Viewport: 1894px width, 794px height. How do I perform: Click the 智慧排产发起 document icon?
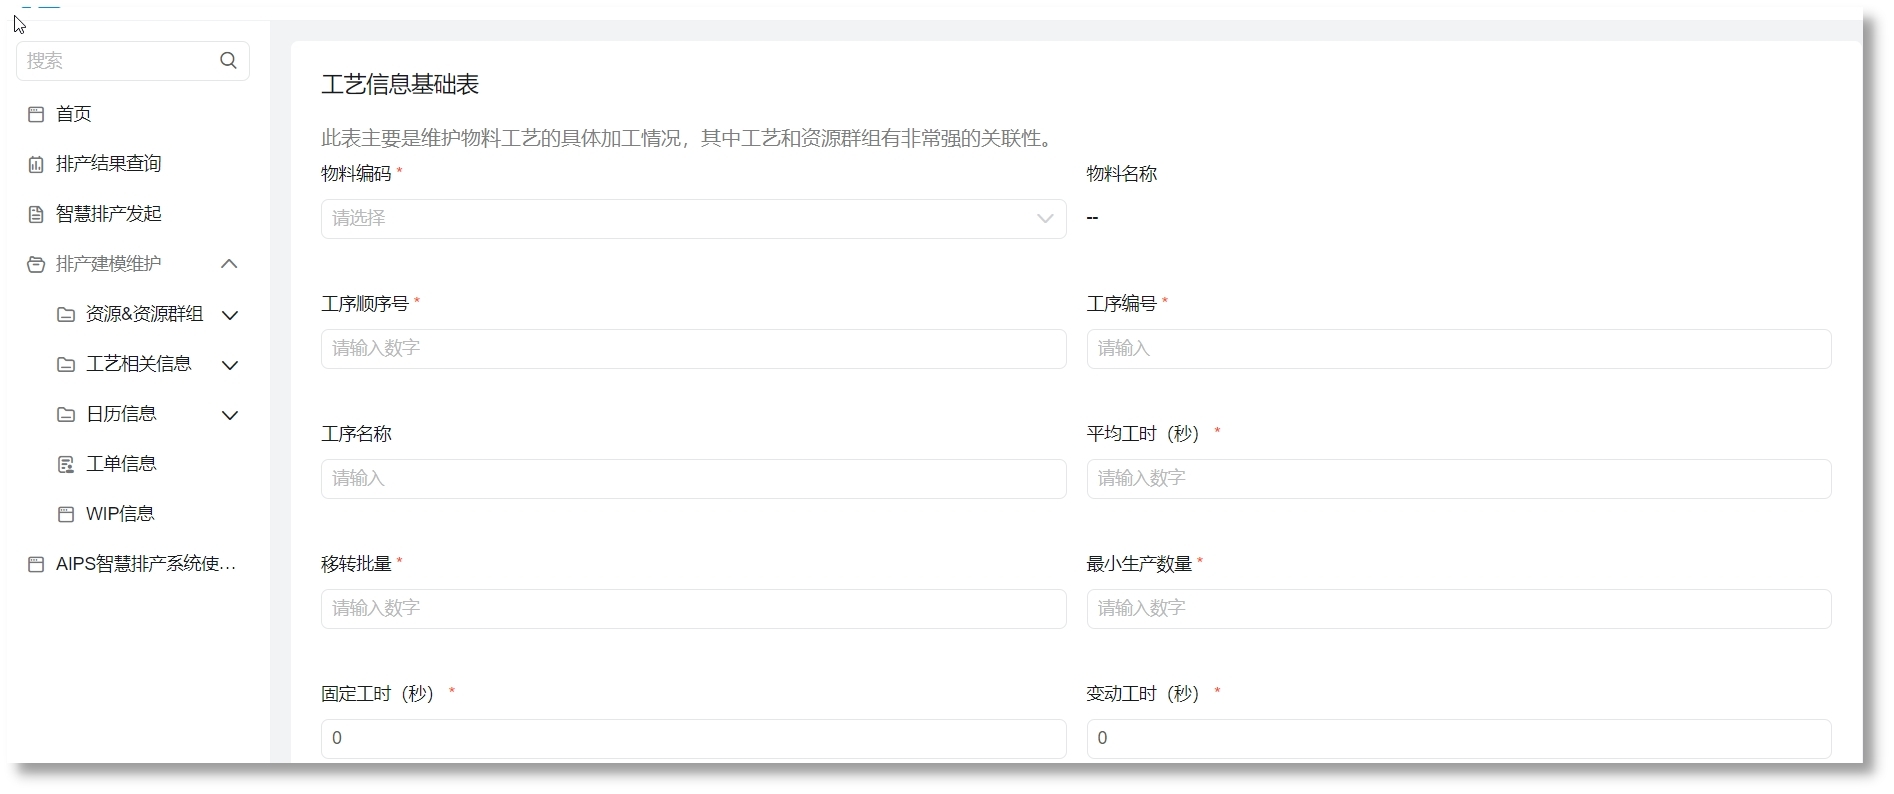36,214
